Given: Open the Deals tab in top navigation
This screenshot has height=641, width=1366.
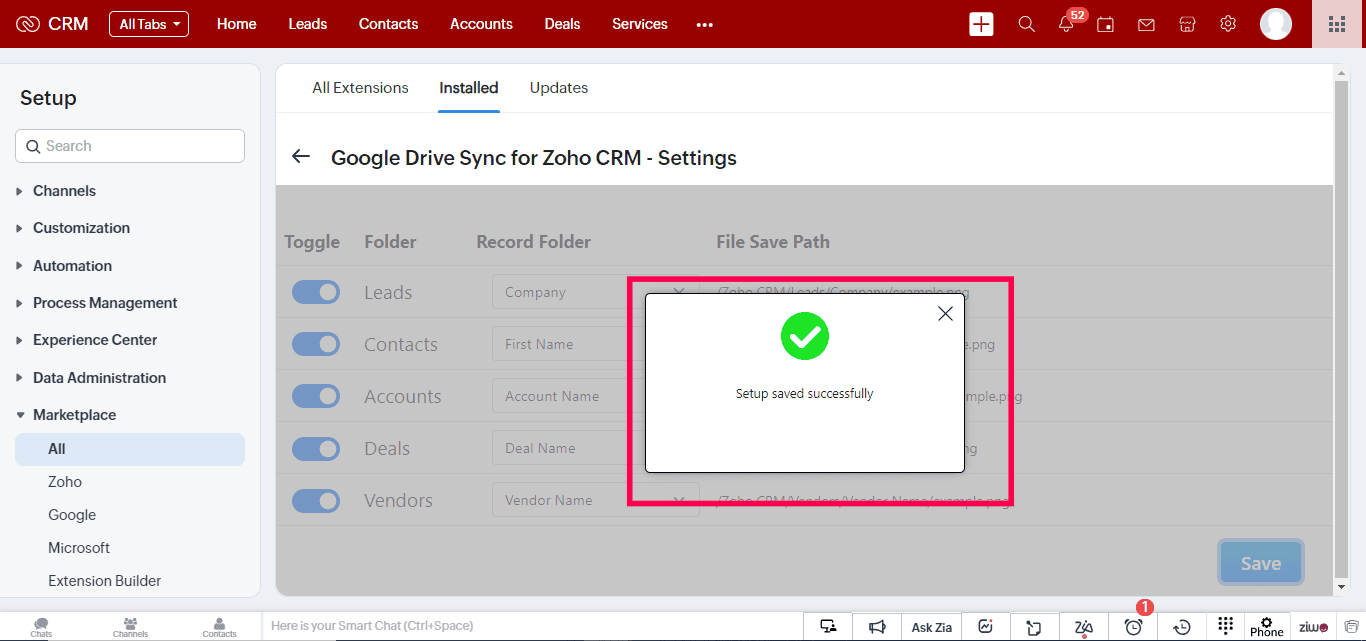Looking at the screenshot, I should pyautogui.click(x=563, y=24).
